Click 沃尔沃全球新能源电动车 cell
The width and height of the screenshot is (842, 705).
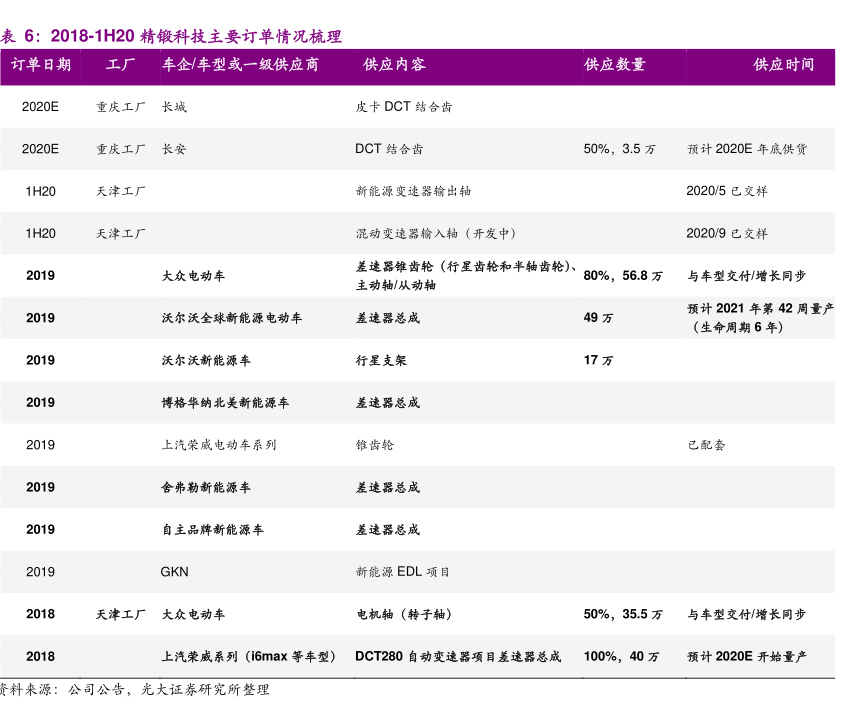point(232,318)
